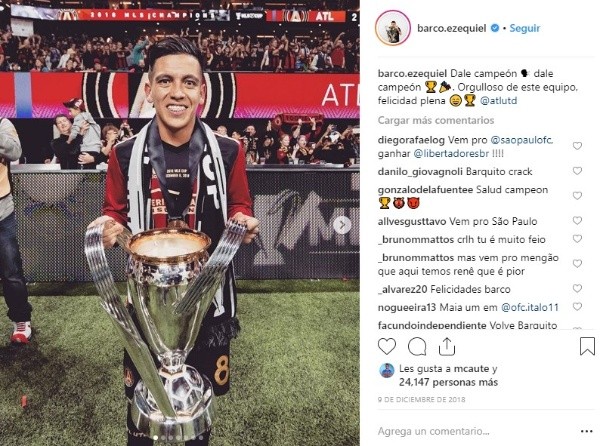Expand Cargar más comentarios

[x=436, y=120]
